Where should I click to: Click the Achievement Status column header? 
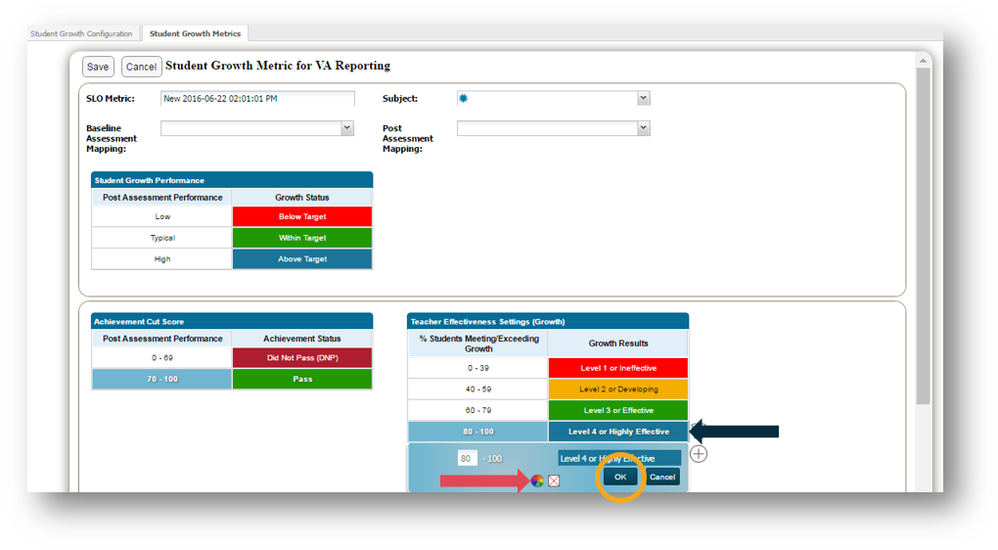point(302,339)
